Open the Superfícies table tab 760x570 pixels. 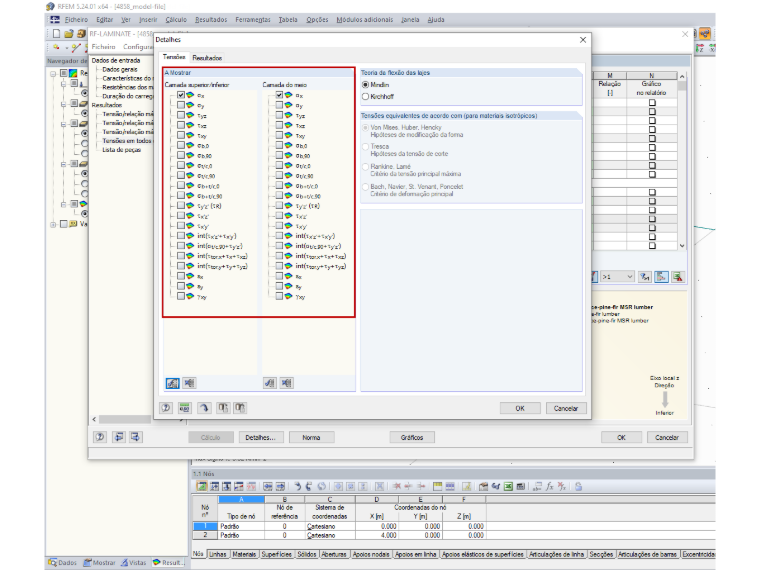(x=276, y=554)
